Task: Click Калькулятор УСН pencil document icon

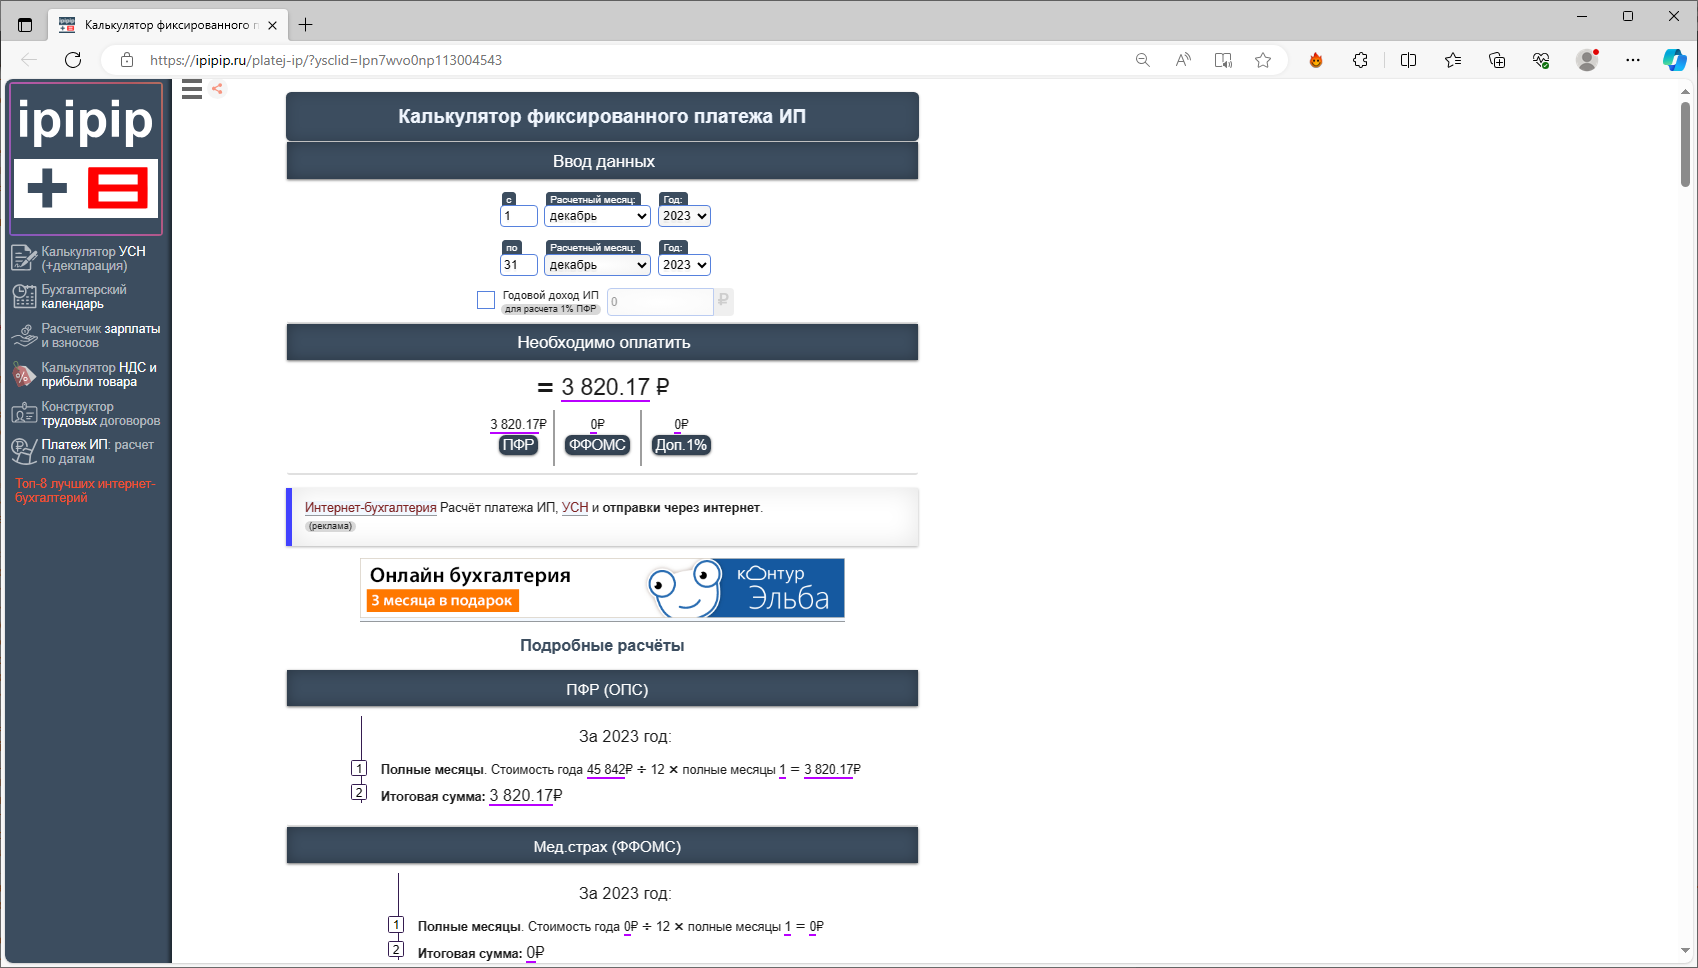Action: click(24, 258)
